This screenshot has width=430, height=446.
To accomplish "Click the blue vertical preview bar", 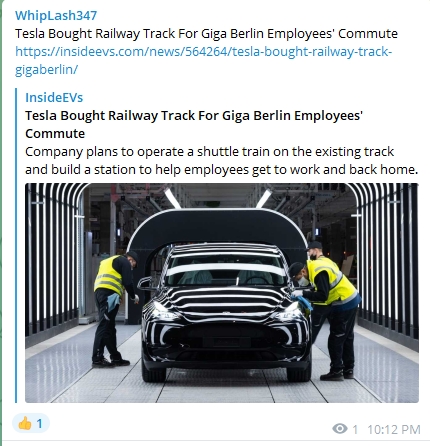I will click(16, 246).
